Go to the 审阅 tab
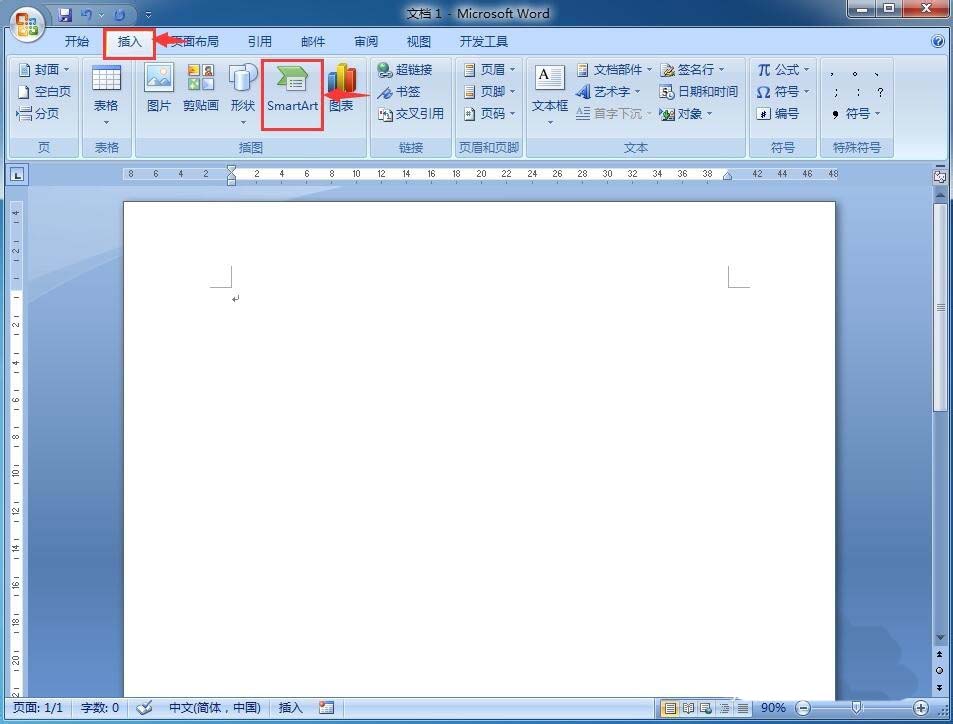The image size is (953, 724). (x=366, y=41)
